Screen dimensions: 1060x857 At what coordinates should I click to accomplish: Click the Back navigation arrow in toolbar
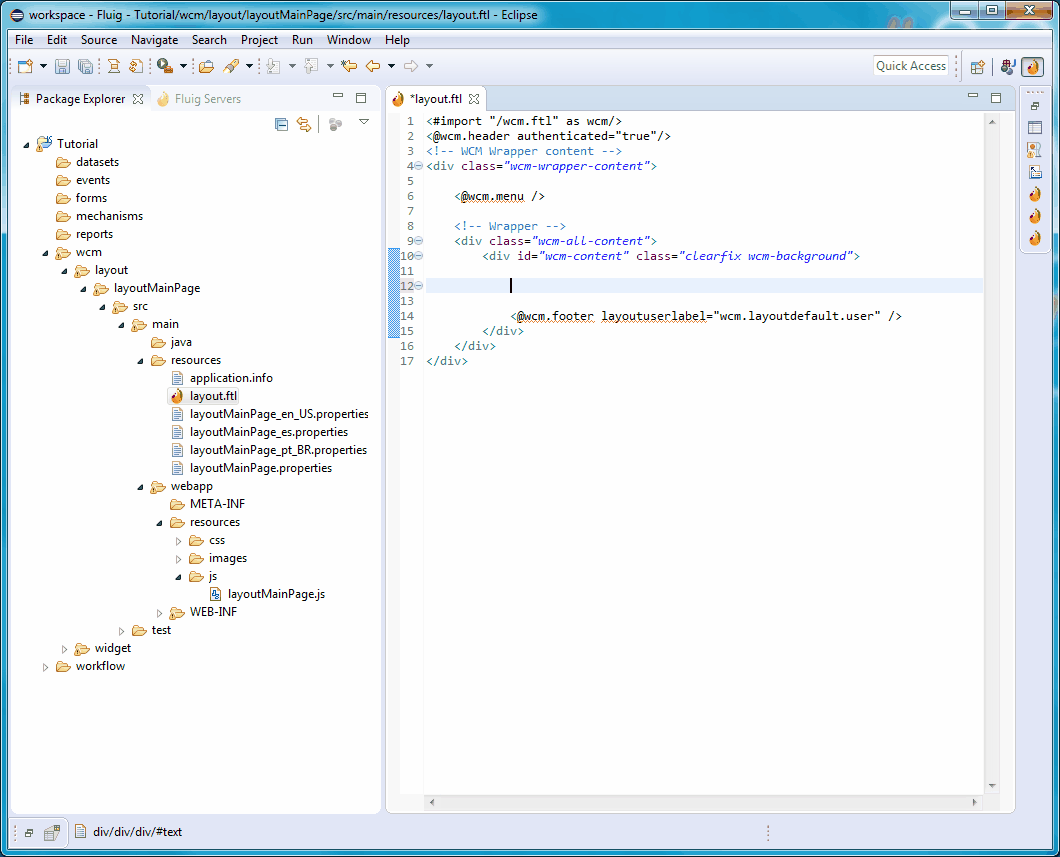372,66
